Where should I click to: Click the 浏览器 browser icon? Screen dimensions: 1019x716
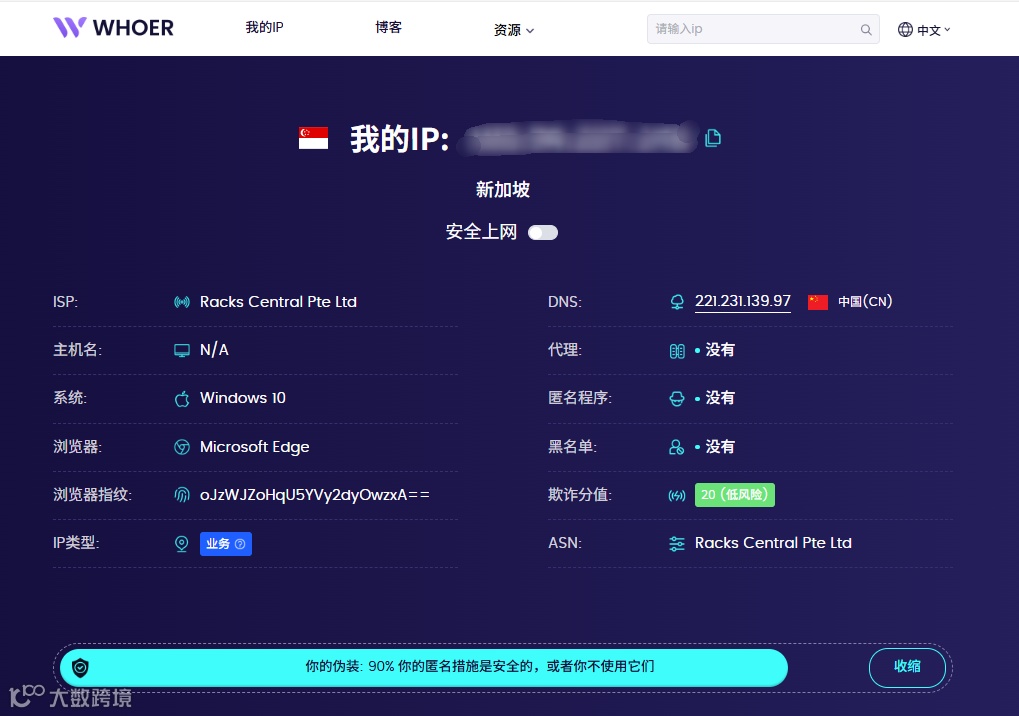click(182, 447)
